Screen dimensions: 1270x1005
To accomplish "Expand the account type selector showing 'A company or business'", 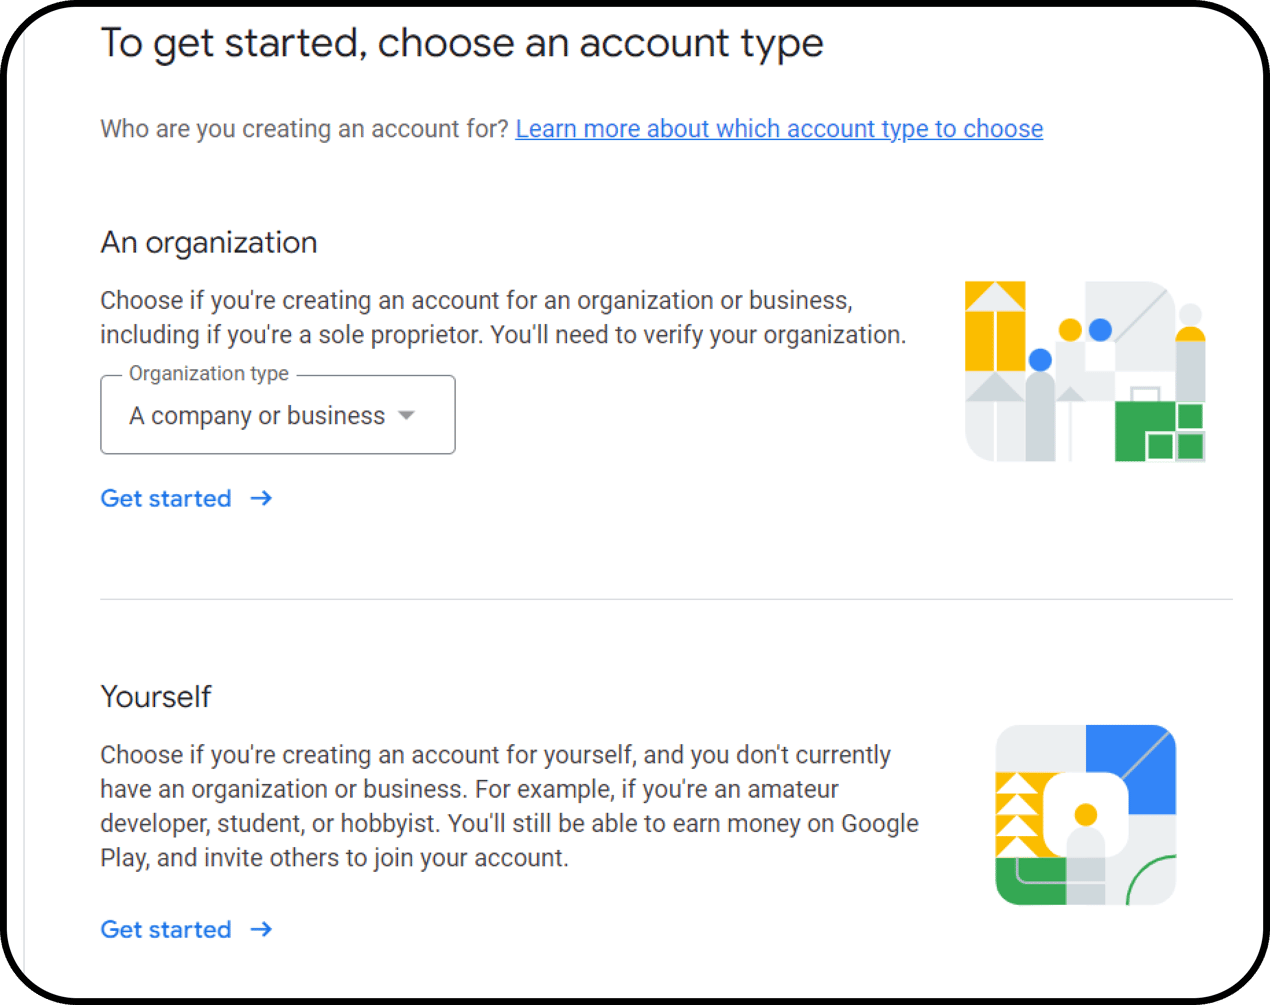I will pos(277,415).
